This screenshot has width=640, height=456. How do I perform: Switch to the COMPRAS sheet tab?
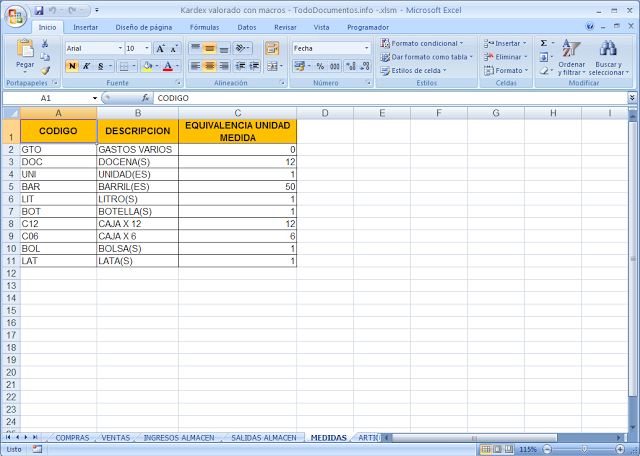(x=72, y=438)
